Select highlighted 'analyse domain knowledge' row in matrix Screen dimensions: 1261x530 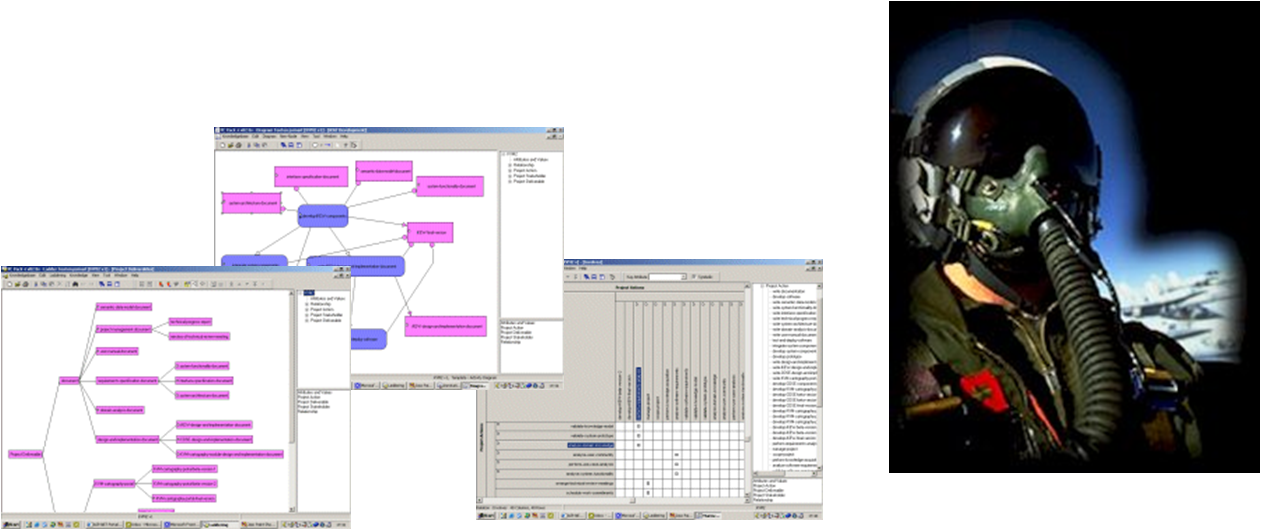point(590,445)
